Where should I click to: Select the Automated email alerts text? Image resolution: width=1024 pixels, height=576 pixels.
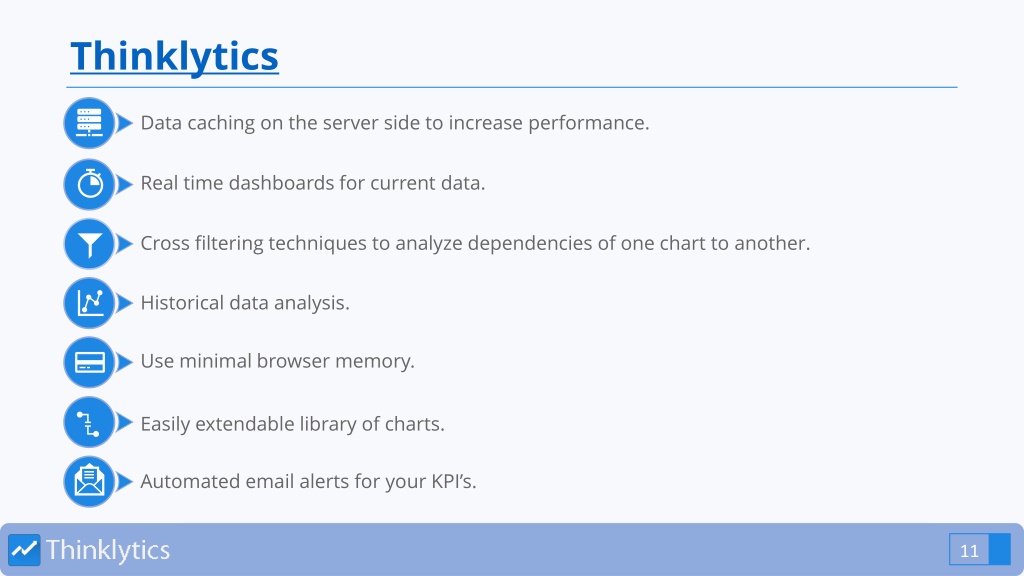tap(308, 481)
